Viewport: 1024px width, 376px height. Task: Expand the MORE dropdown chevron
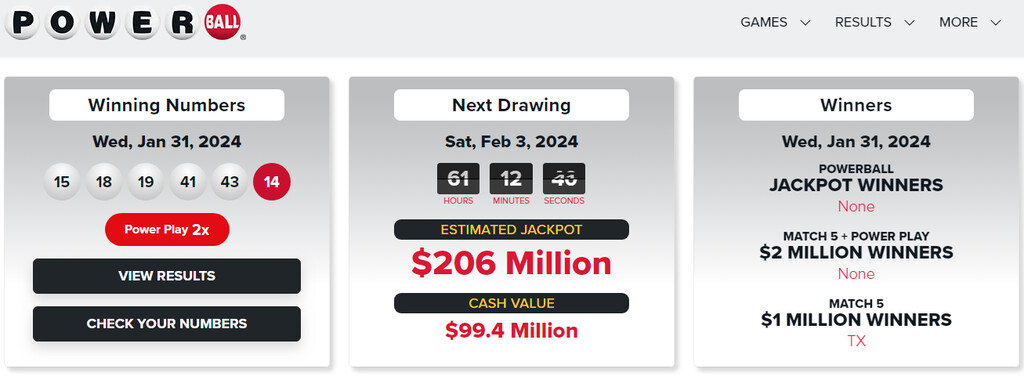(995, 23)
